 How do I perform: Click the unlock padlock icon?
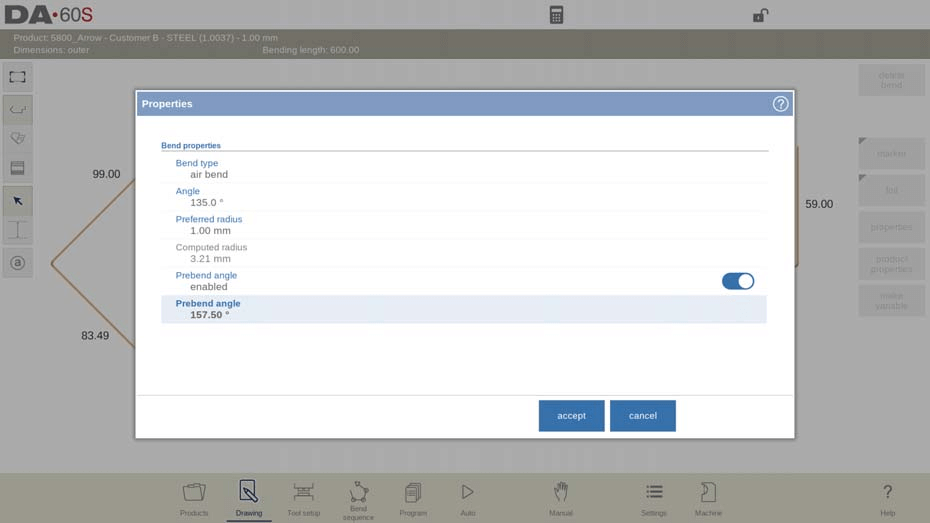(x=760, y=15)
